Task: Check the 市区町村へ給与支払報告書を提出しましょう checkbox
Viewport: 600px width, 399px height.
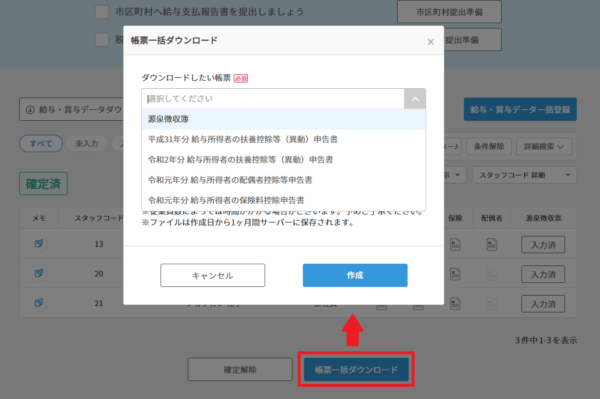Action: (x=102, y=12)
